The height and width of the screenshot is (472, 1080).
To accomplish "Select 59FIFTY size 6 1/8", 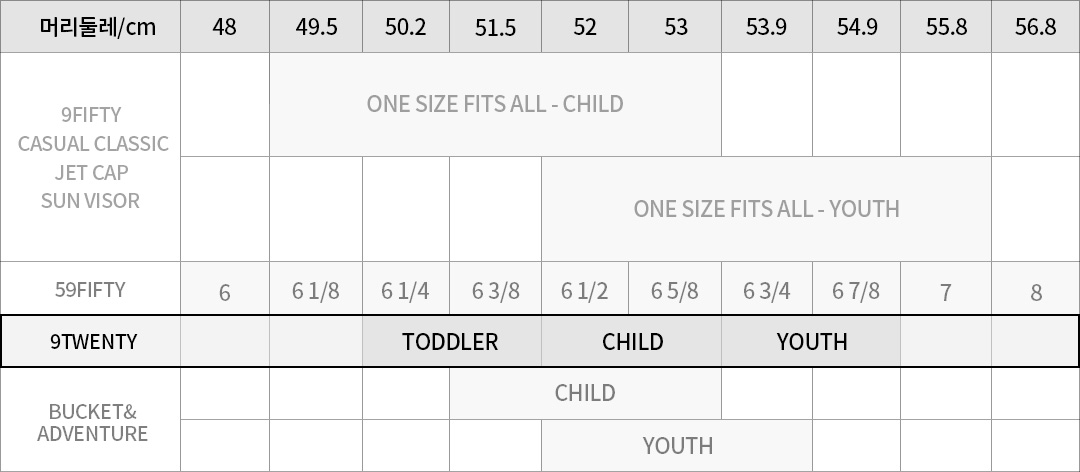I will tap(316, 291).
